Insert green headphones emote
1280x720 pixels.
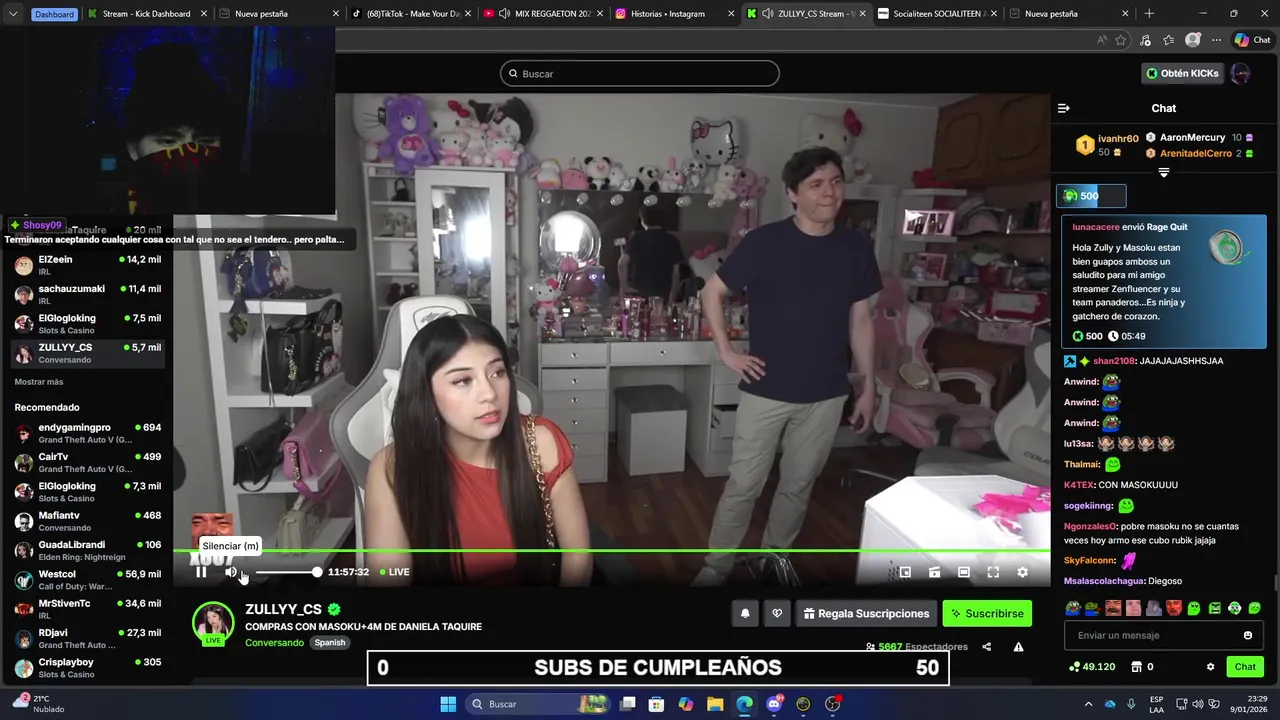click(1235, 608)
